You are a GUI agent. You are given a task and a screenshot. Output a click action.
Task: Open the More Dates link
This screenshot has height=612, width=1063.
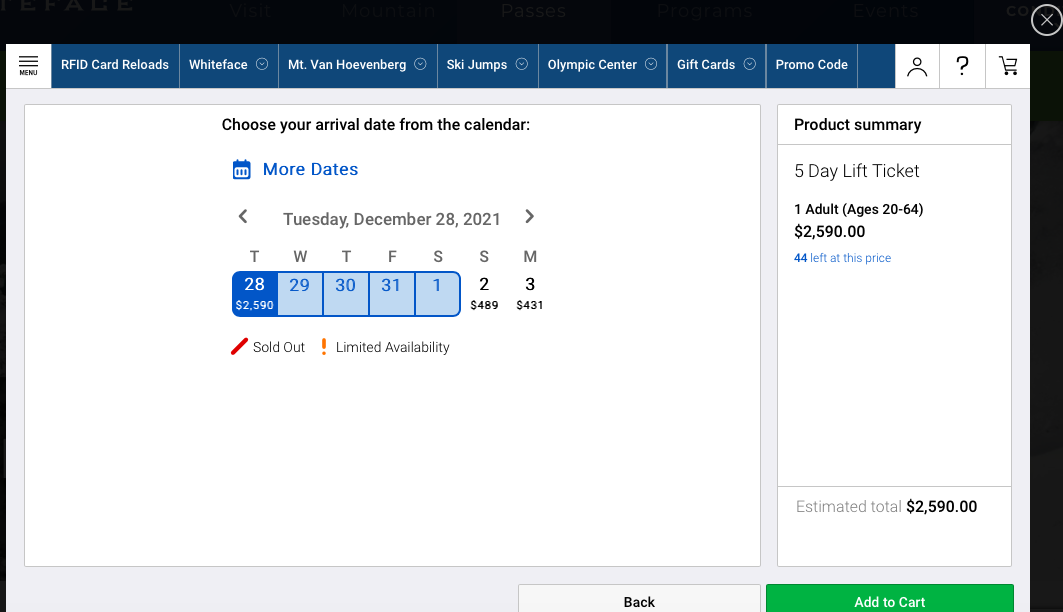(x=310, y=170)
